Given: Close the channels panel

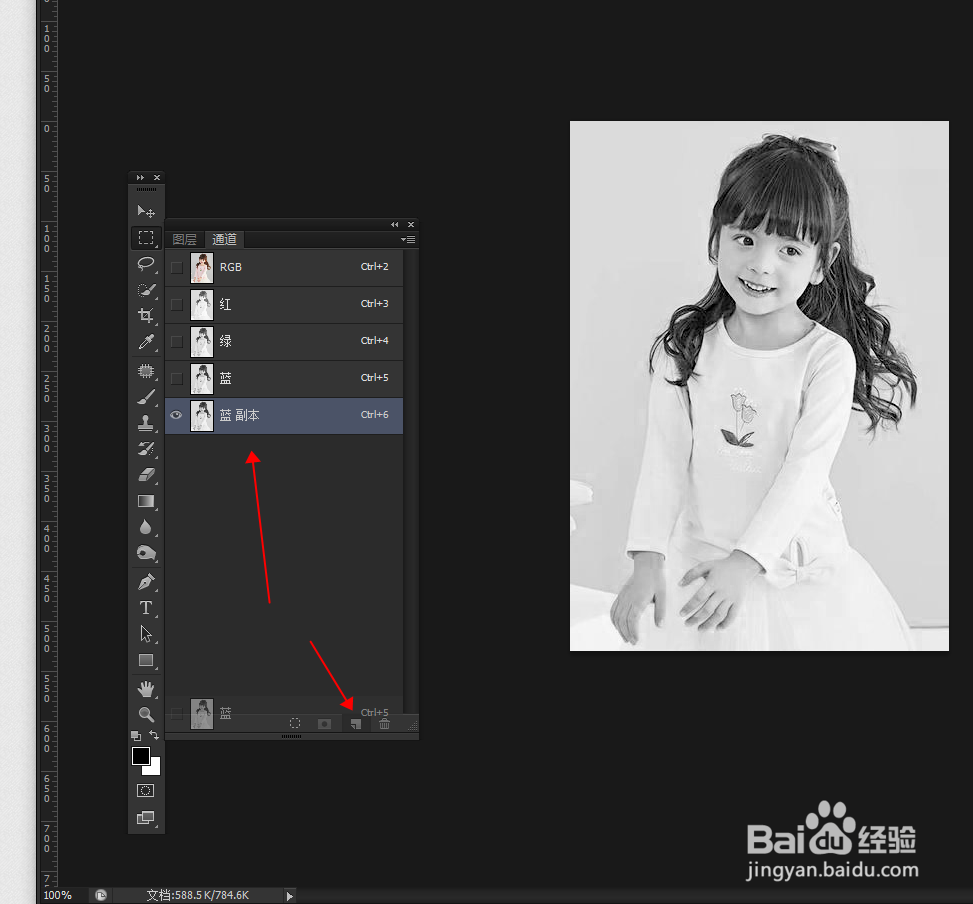Looking at the screenshot, I should [411, 225].
